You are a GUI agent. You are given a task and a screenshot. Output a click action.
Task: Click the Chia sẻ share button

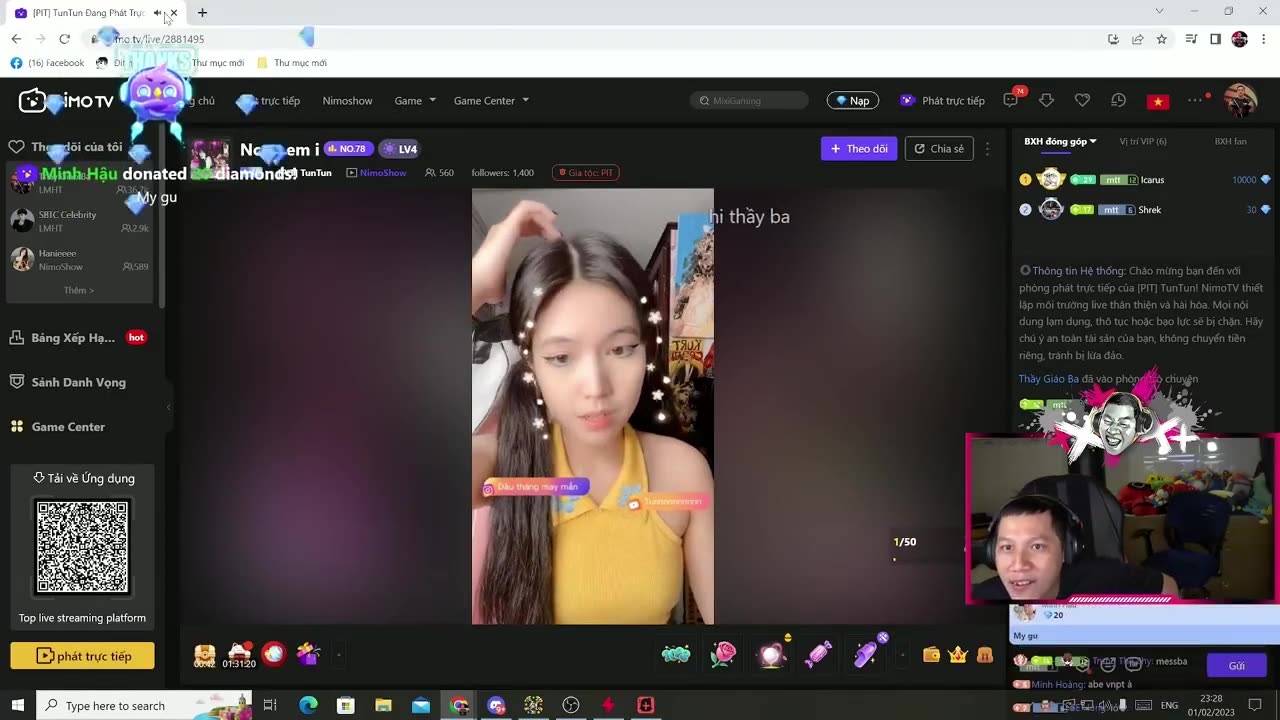pyautogui.click(x=939, y=149)
